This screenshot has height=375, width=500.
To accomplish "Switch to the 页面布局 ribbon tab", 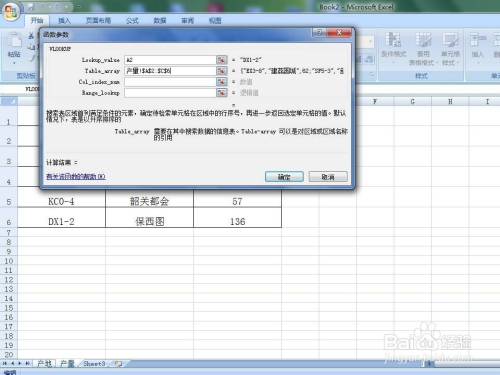I will 98,21.
